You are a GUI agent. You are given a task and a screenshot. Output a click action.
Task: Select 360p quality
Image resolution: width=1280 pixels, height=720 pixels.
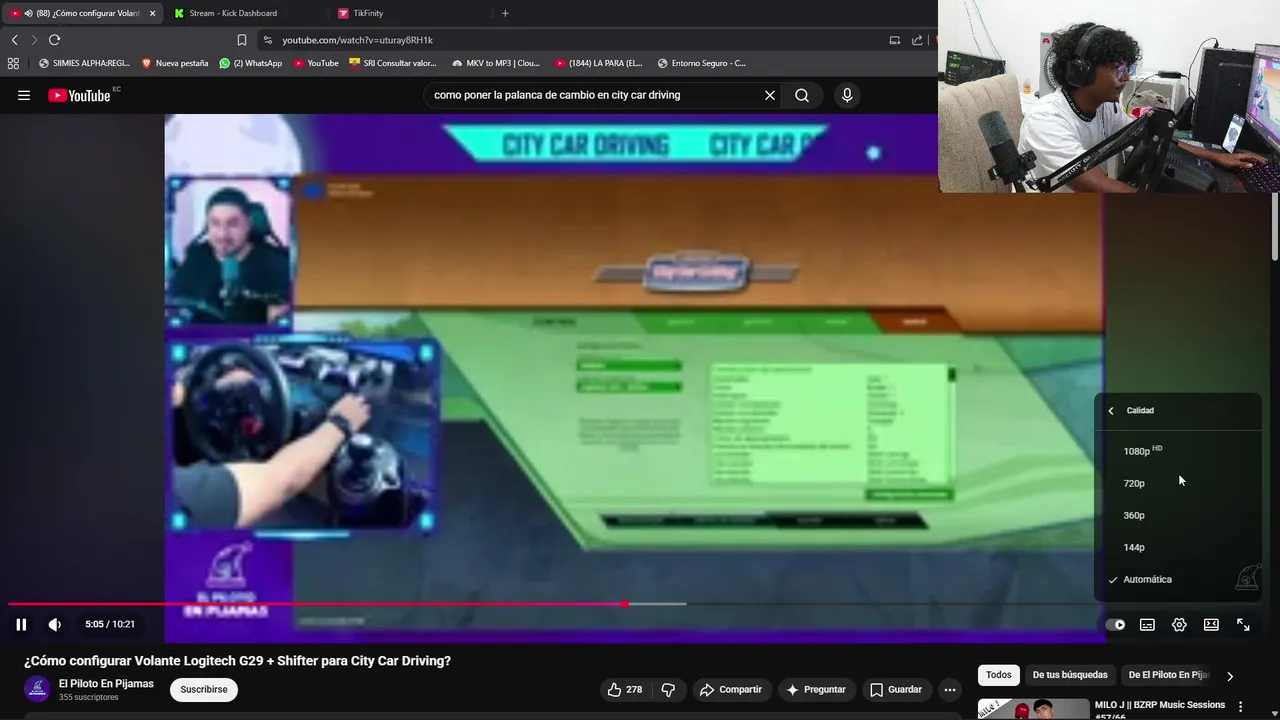pyautogui.click(x=1178, y=515)
